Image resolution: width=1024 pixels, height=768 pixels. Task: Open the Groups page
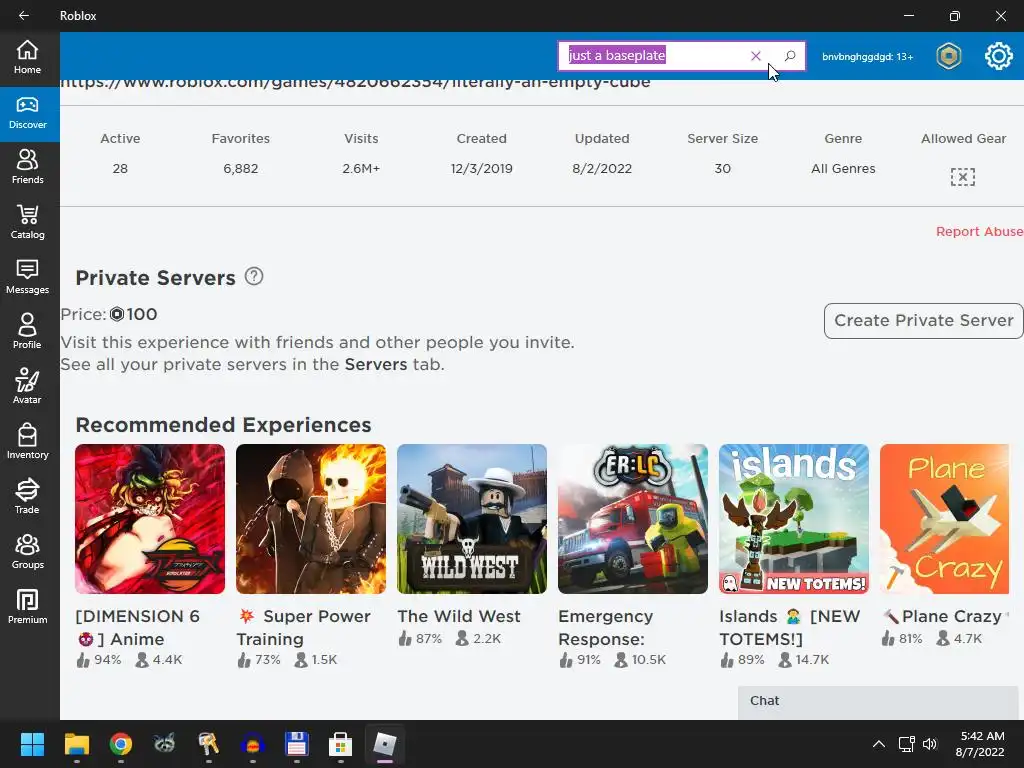coord(27,552)
